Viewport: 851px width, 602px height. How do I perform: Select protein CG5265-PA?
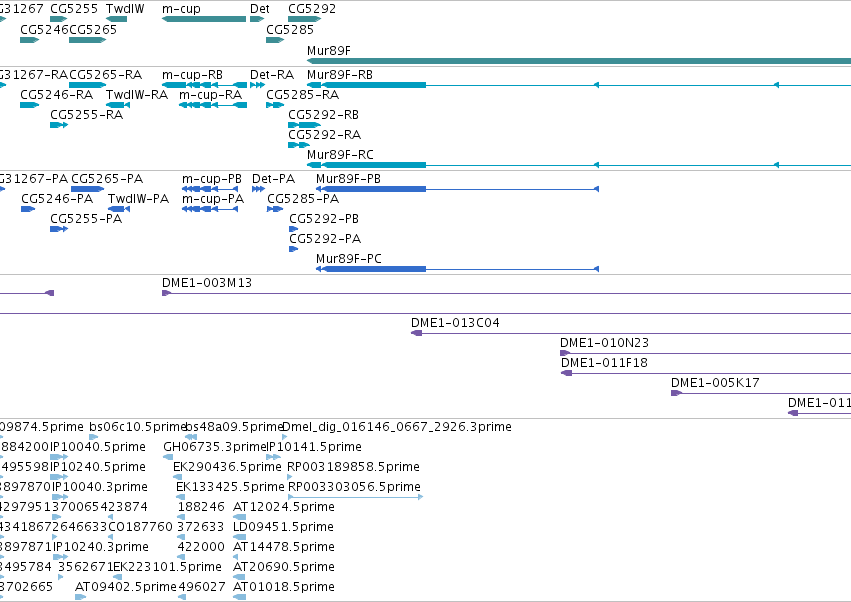[x=87, y=189]
